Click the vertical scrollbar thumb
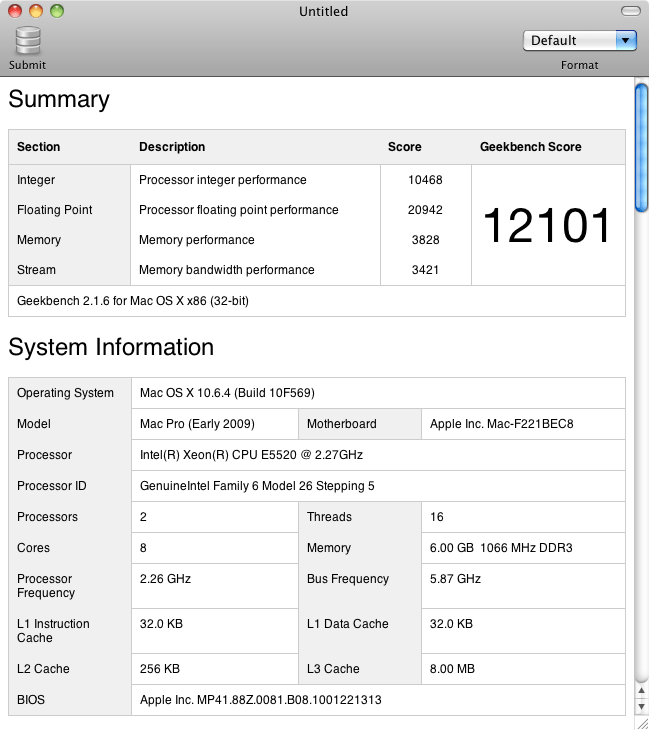This screenshot has width=649, height=730. 642,147
